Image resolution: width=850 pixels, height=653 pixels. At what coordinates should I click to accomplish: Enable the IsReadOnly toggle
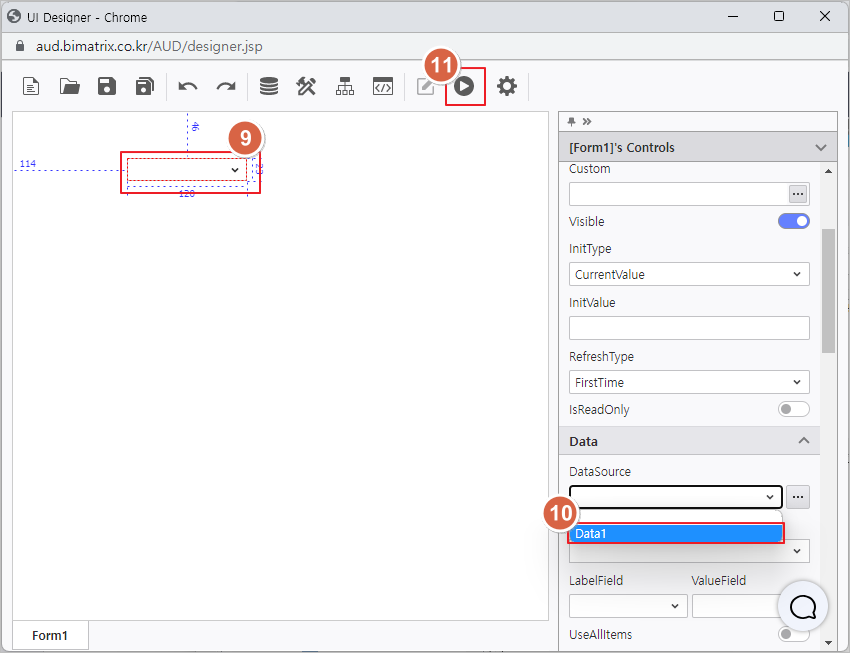click(x=793, y=409)
